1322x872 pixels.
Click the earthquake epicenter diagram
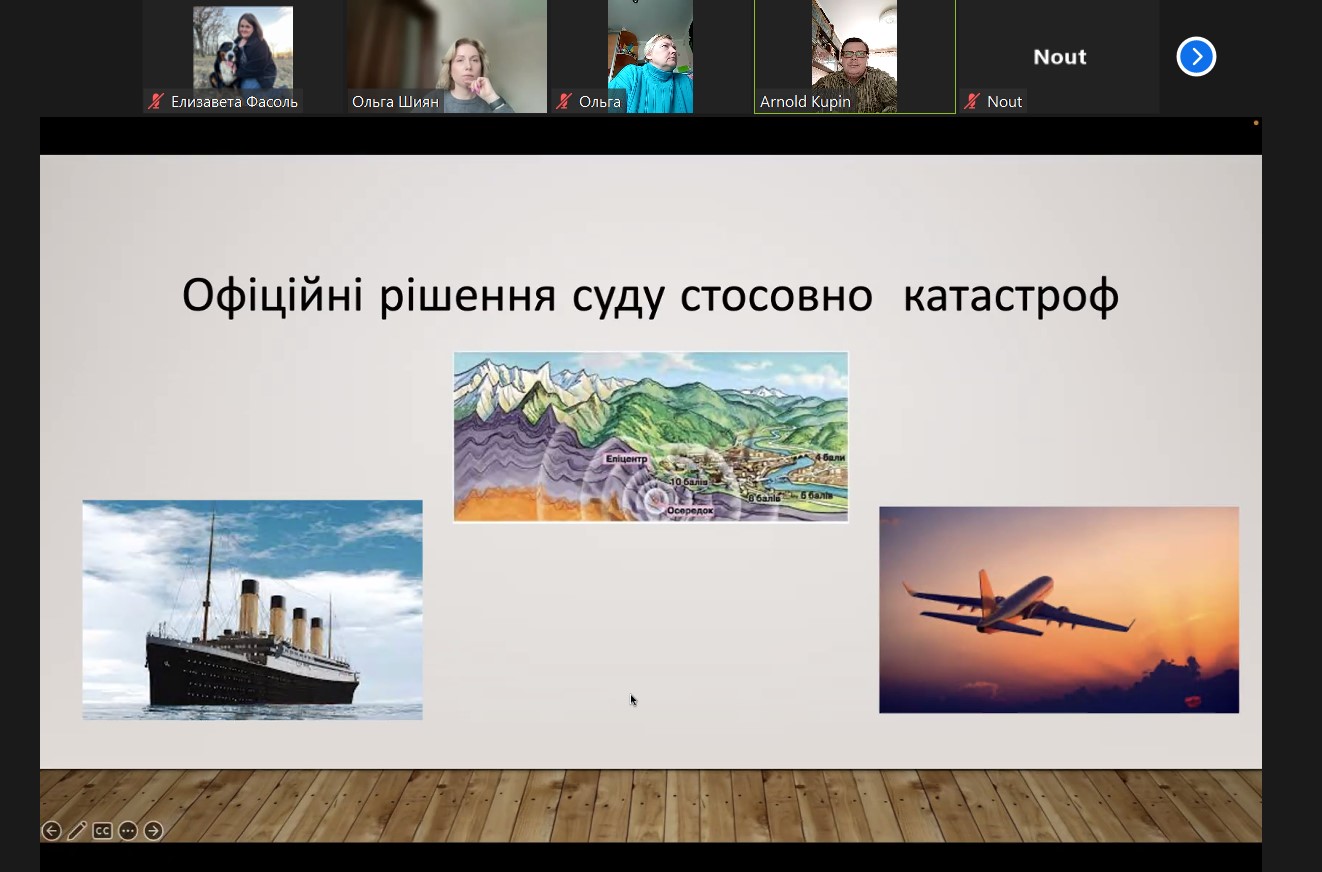[651, 437]
